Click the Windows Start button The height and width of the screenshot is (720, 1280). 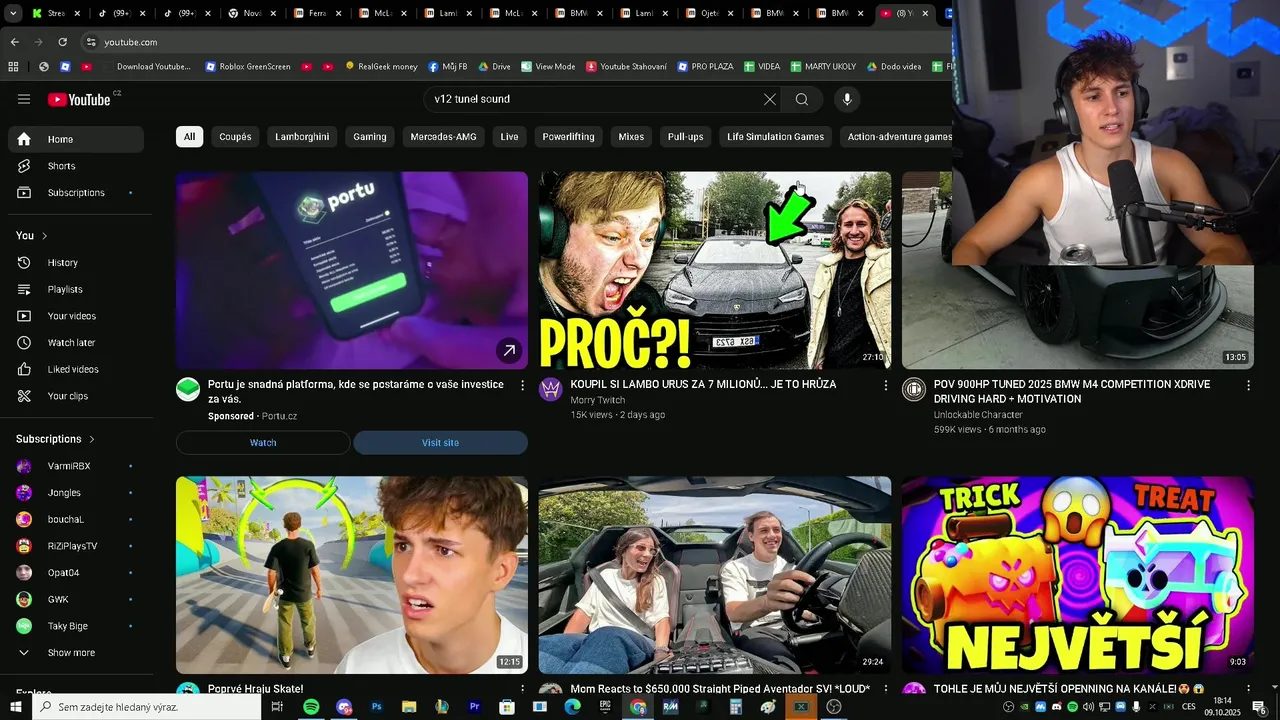pyautogui.click(x=16, y=707)
